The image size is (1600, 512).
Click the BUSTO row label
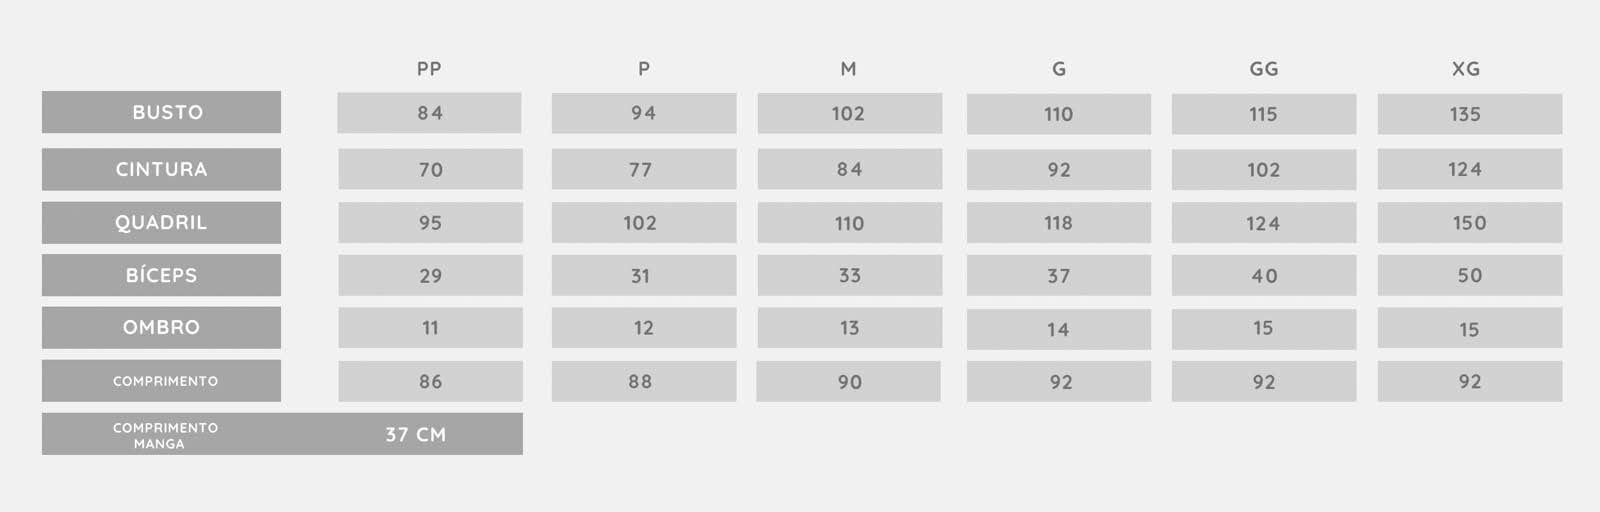pyautogui.click(x=161, y=112)
